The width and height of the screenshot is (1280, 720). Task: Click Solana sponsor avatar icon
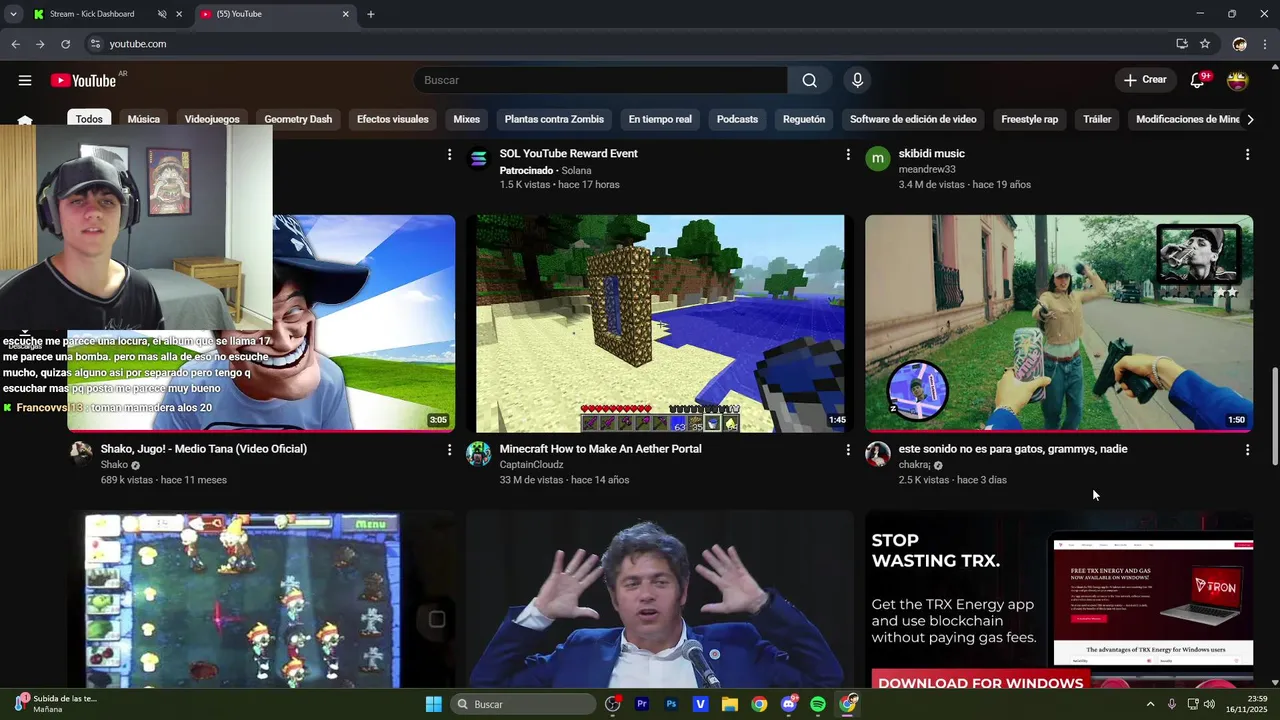click(x=479, y=159)
